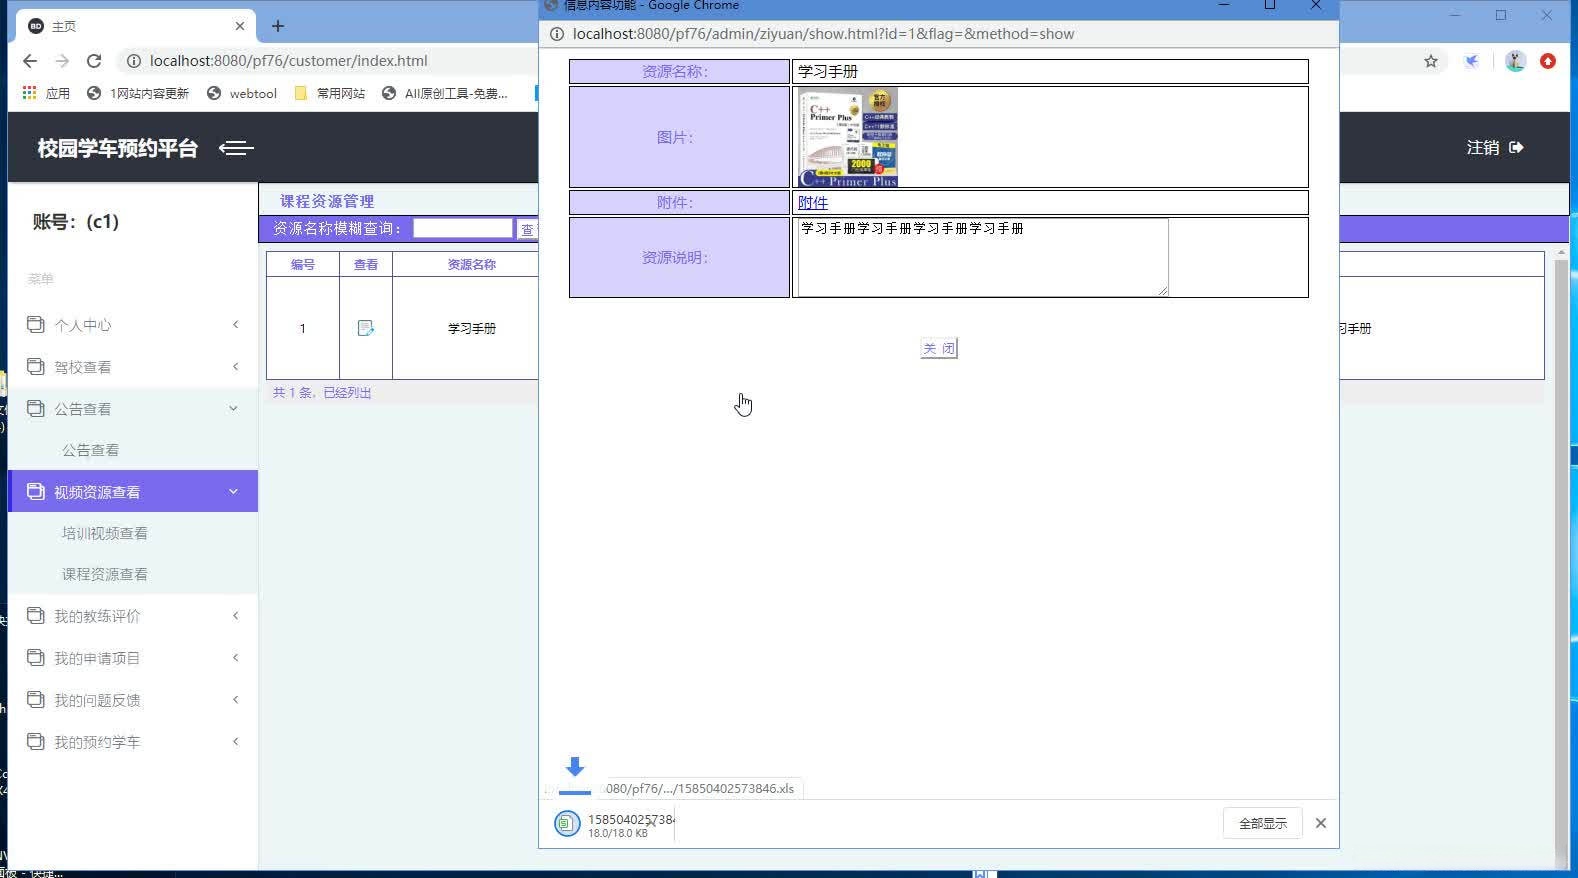This screenshot has width=1578, height=878.
Task: Open the 公告查看 submenu item
Action: click(91, 450)
